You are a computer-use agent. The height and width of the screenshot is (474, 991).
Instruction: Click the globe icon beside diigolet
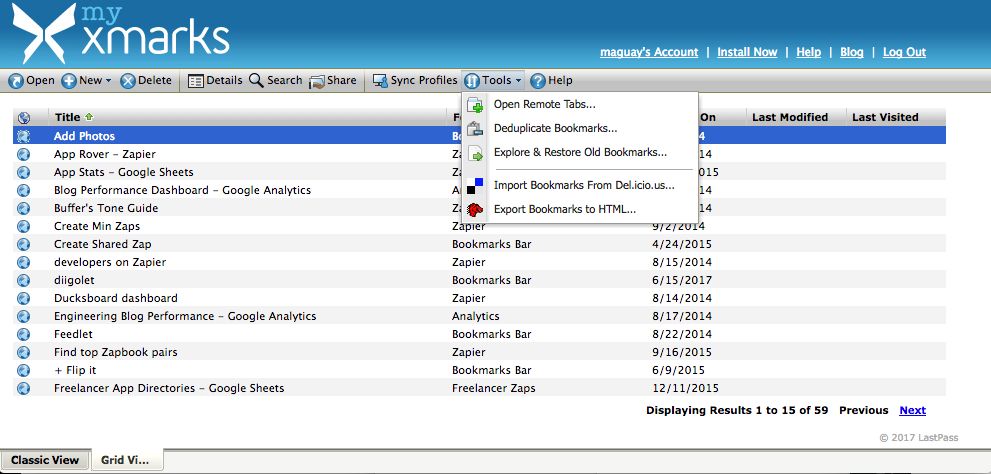(23, 280)
